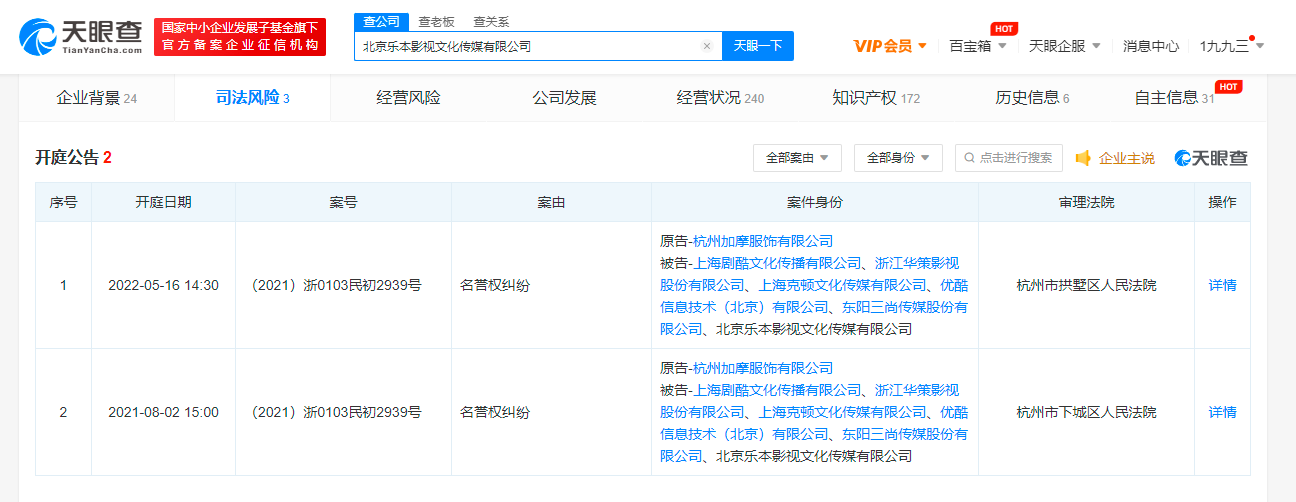Click the 操作 column header
The image size is (1296, 502).
pyautogui.click(x=1222, y=202)
